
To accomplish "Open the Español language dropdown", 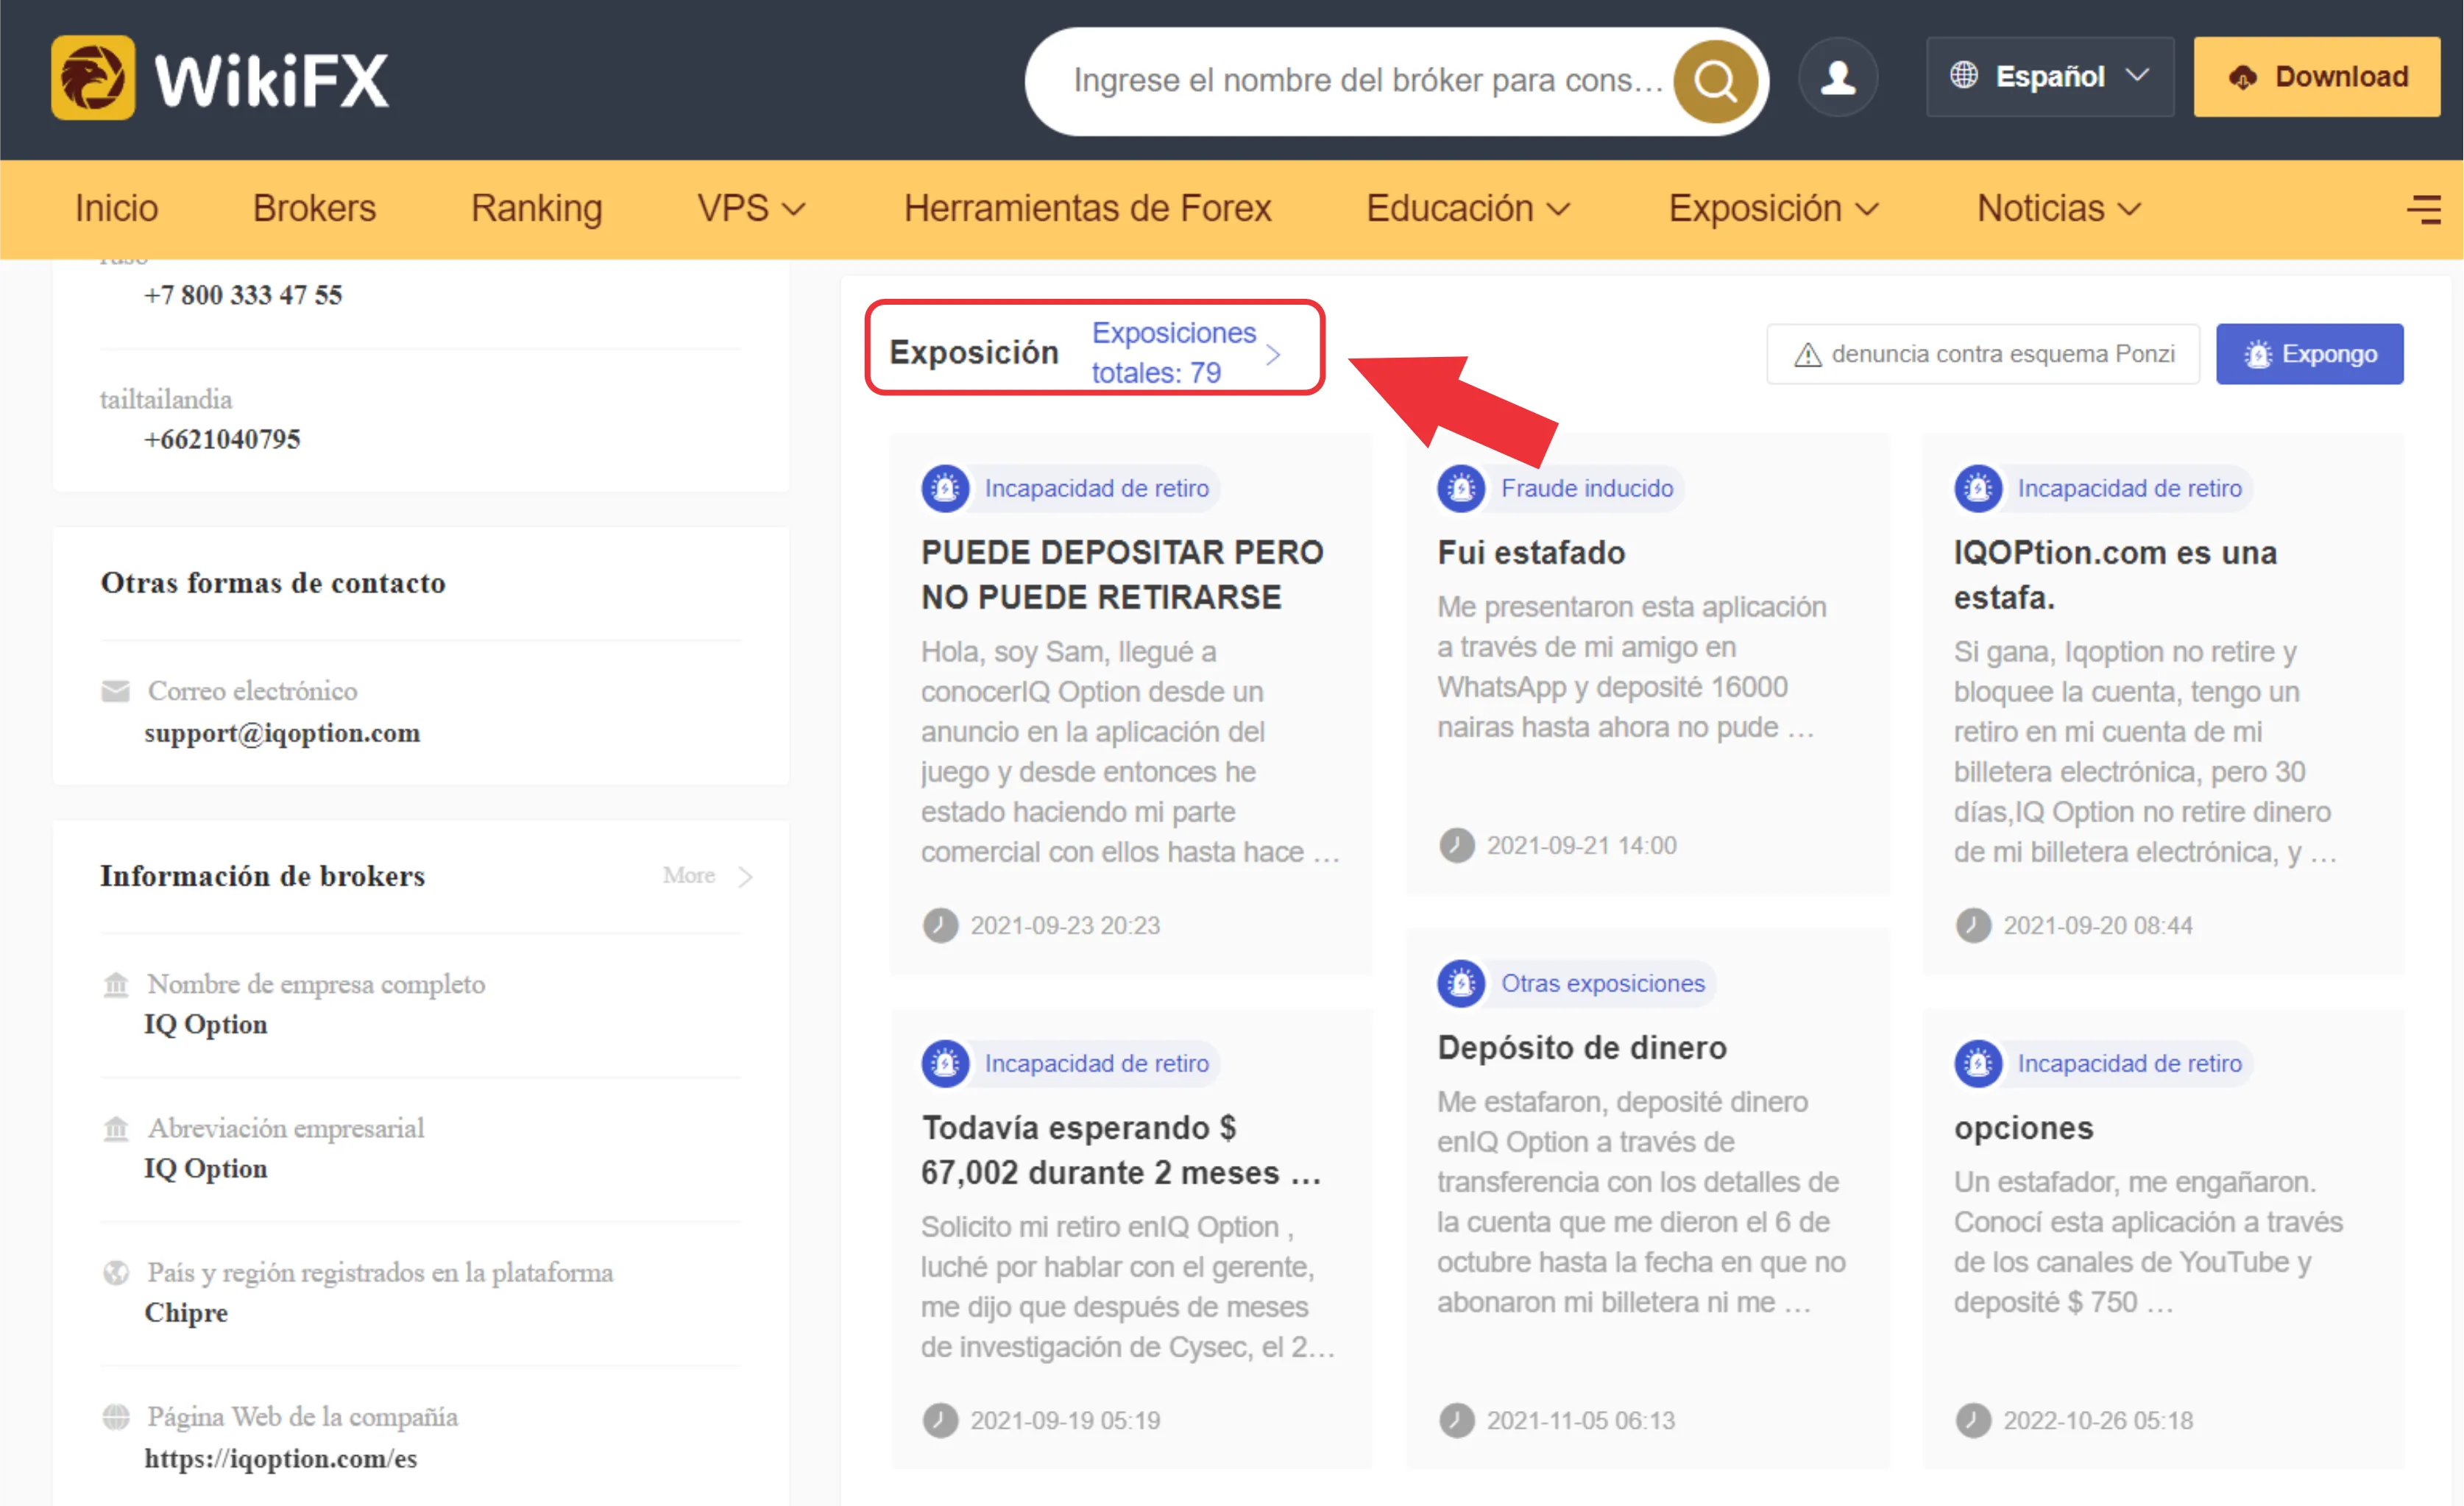I will pos(2050,77).
